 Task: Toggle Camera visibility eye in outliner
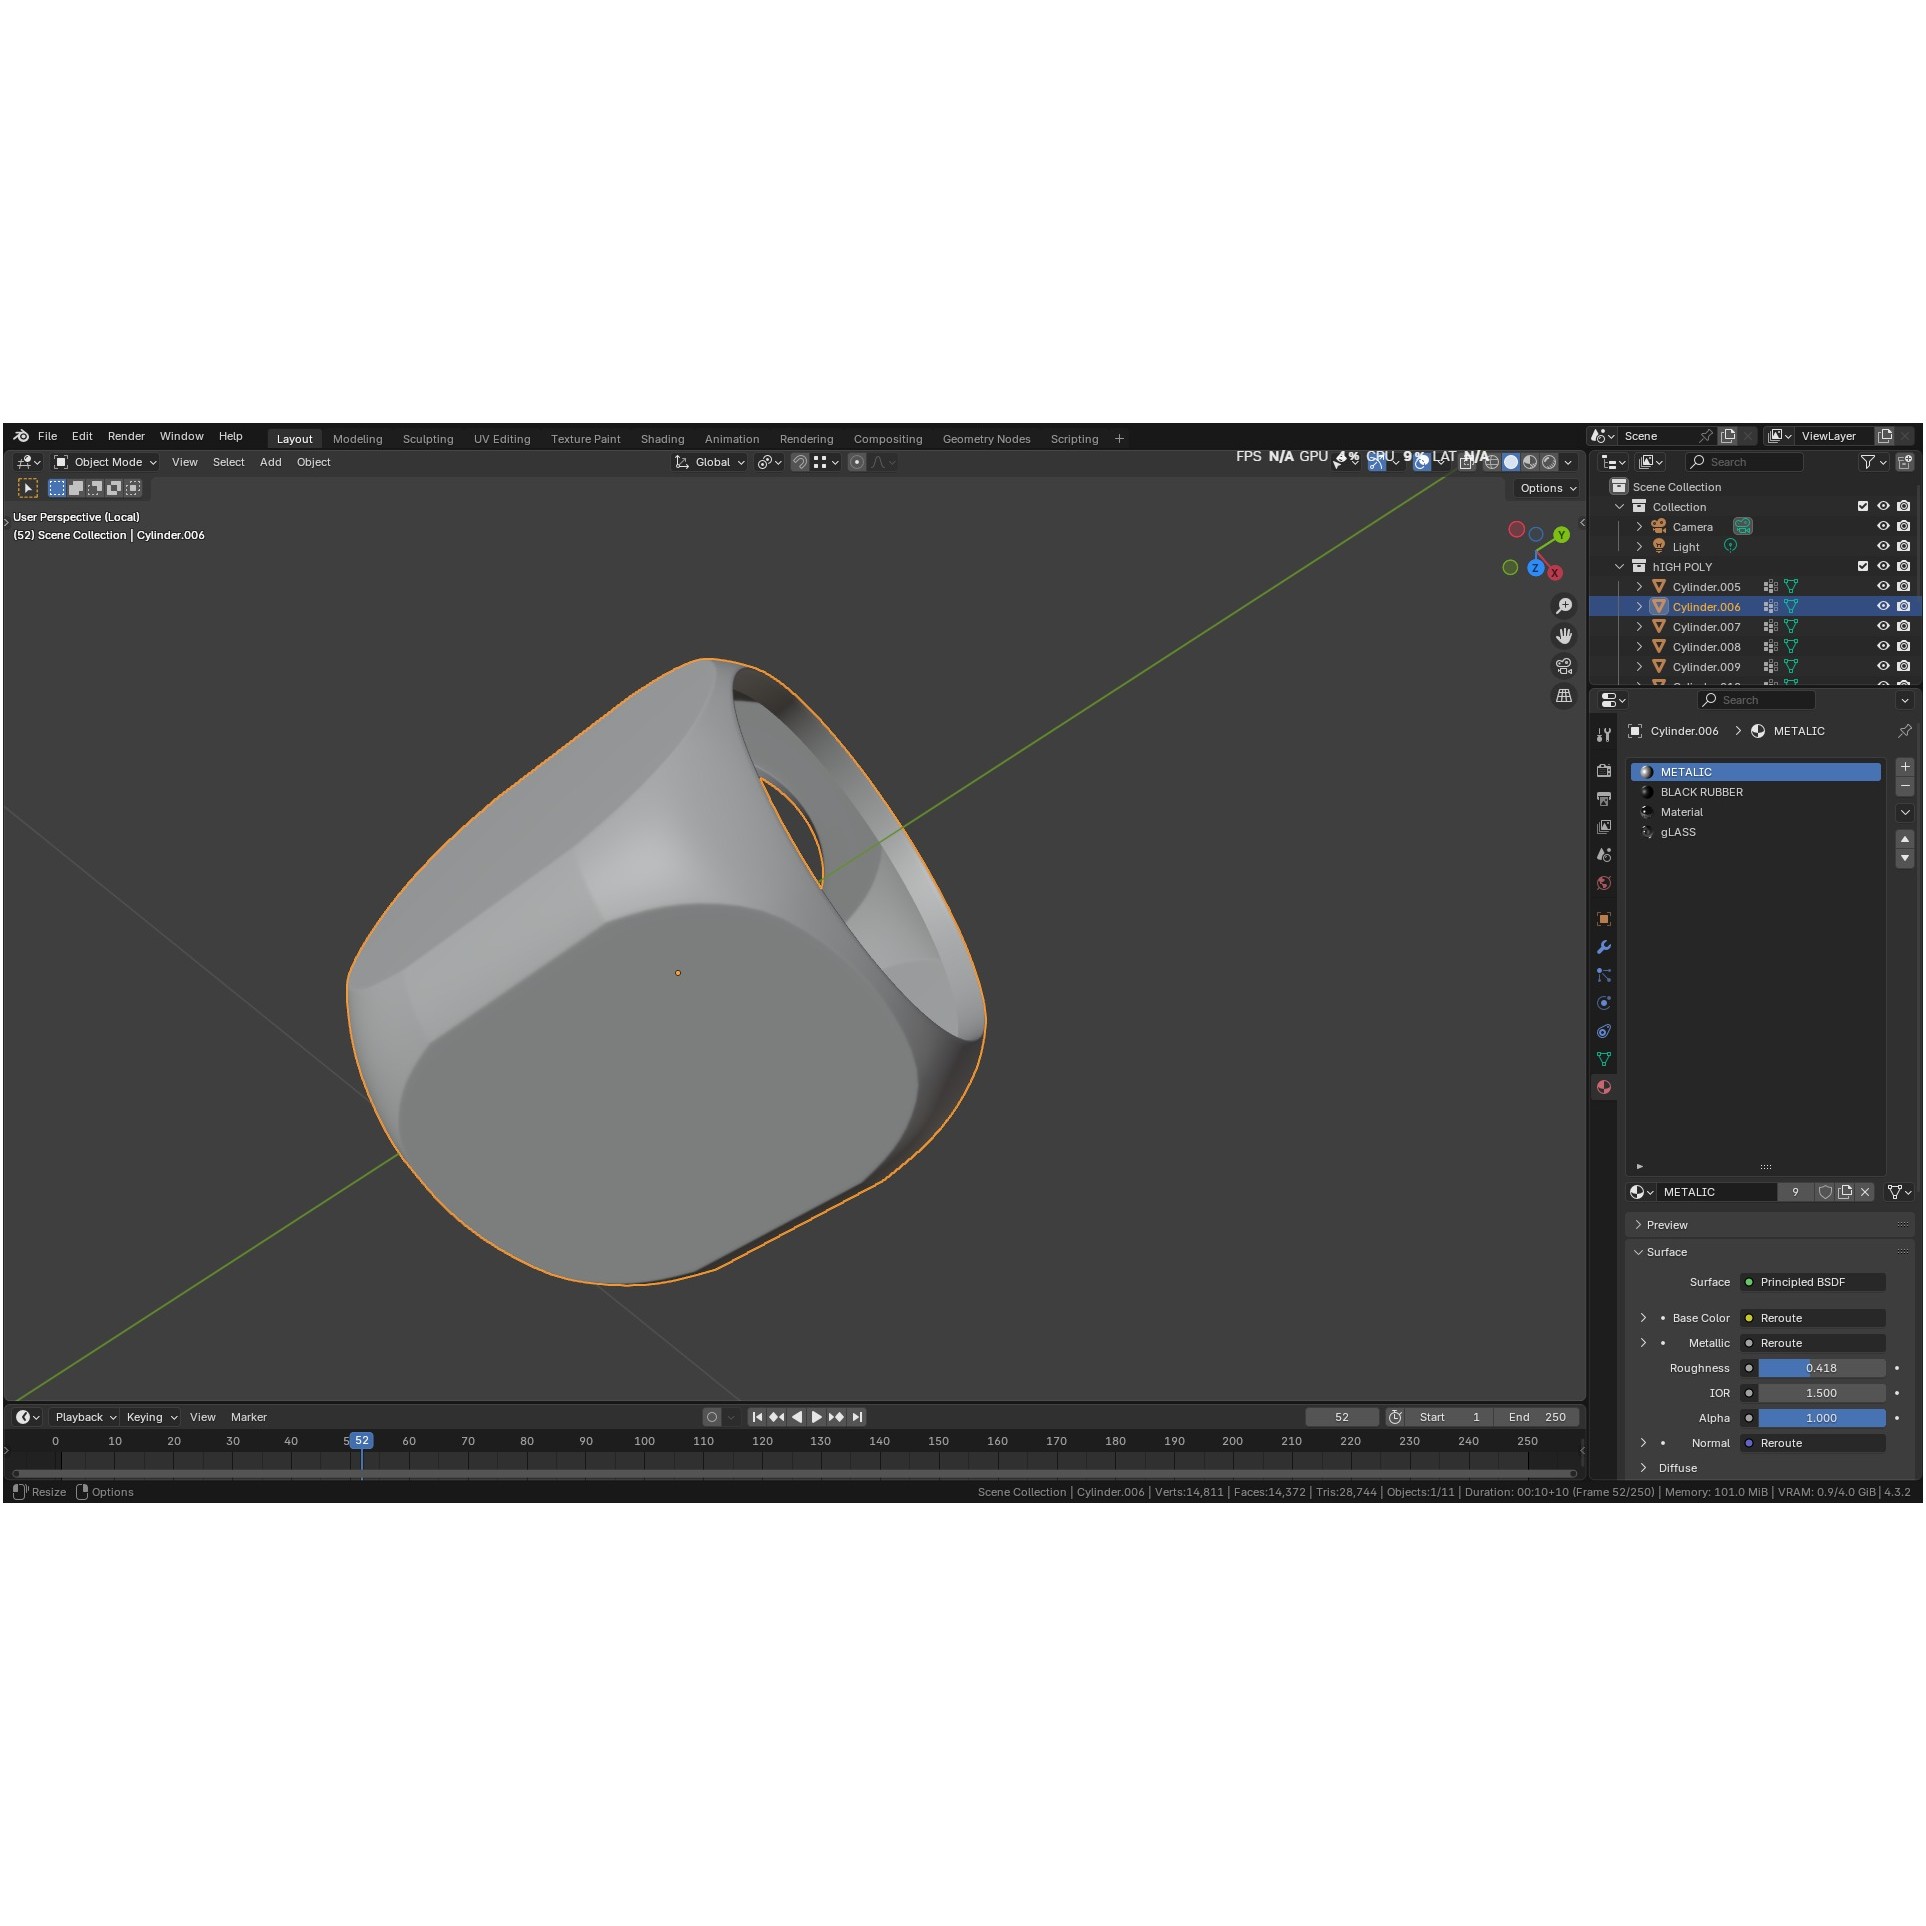1883,527
